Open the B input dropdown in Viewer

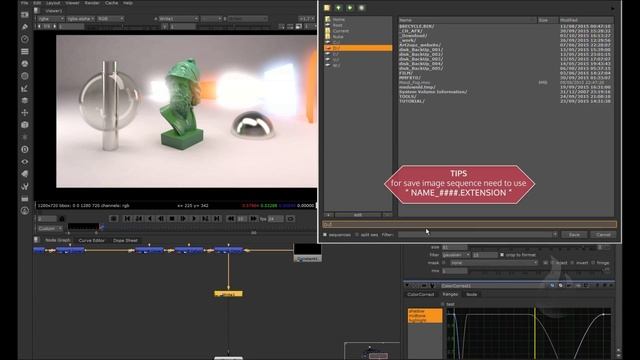[247, 19]
